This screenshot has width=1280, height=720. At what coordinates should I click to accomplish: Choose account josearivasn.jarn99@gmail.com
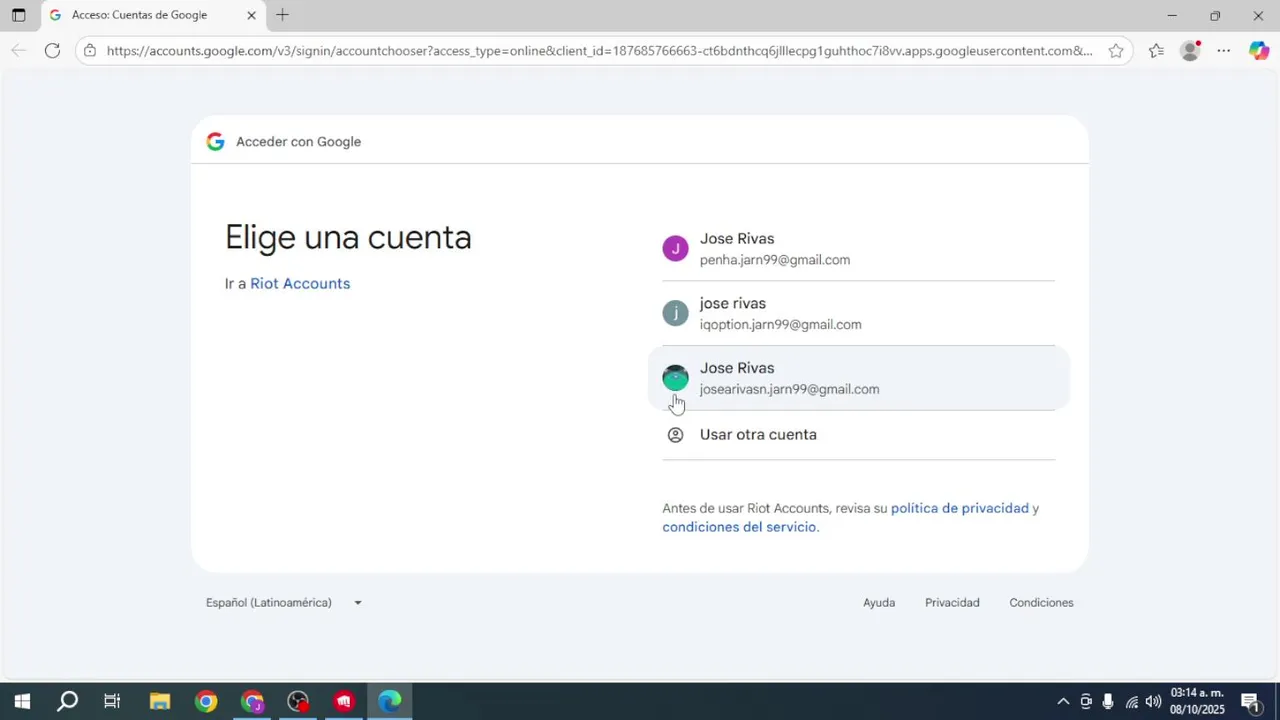tap(858, 378)
